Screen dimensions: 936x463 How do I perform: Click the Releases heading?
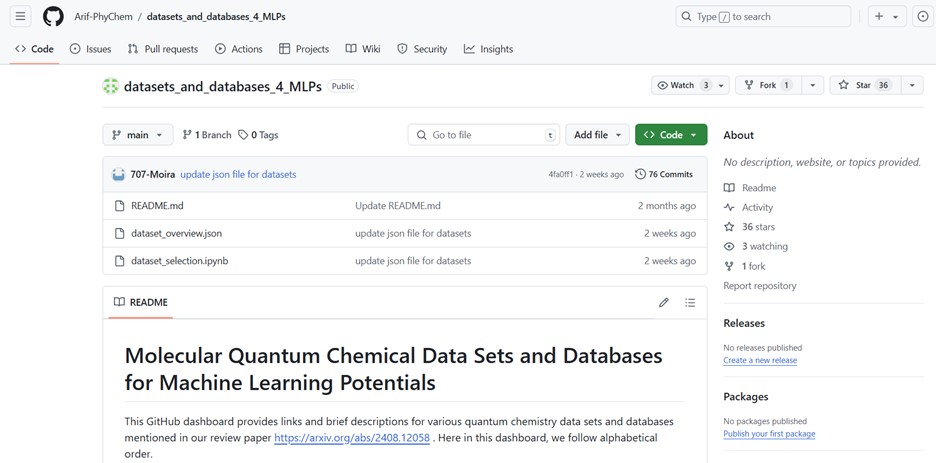point(744,323)
